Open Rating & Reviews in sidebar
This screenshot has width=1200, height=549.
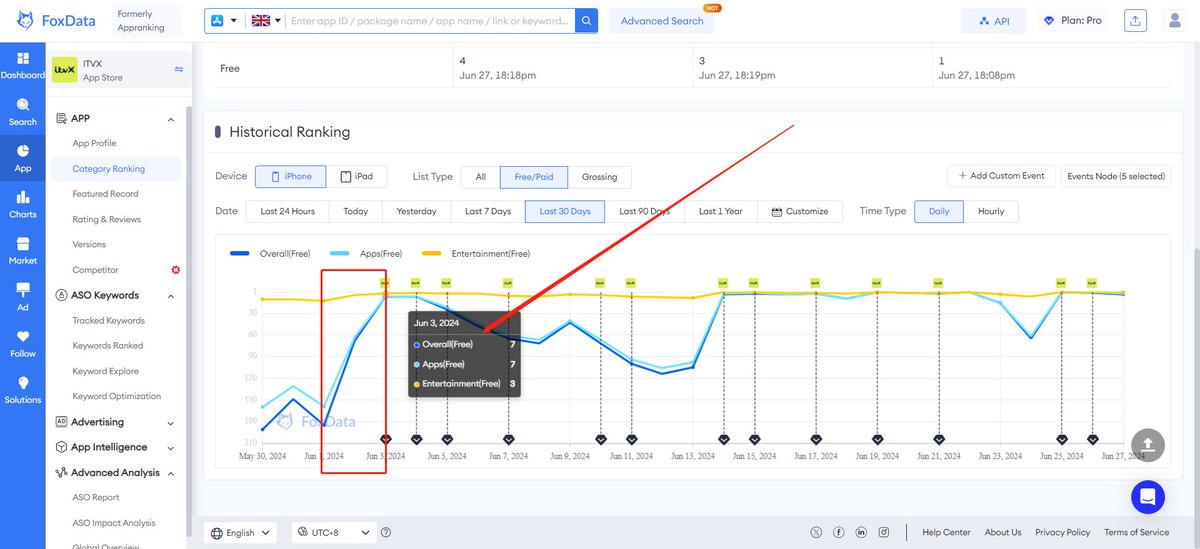[107, 219]
